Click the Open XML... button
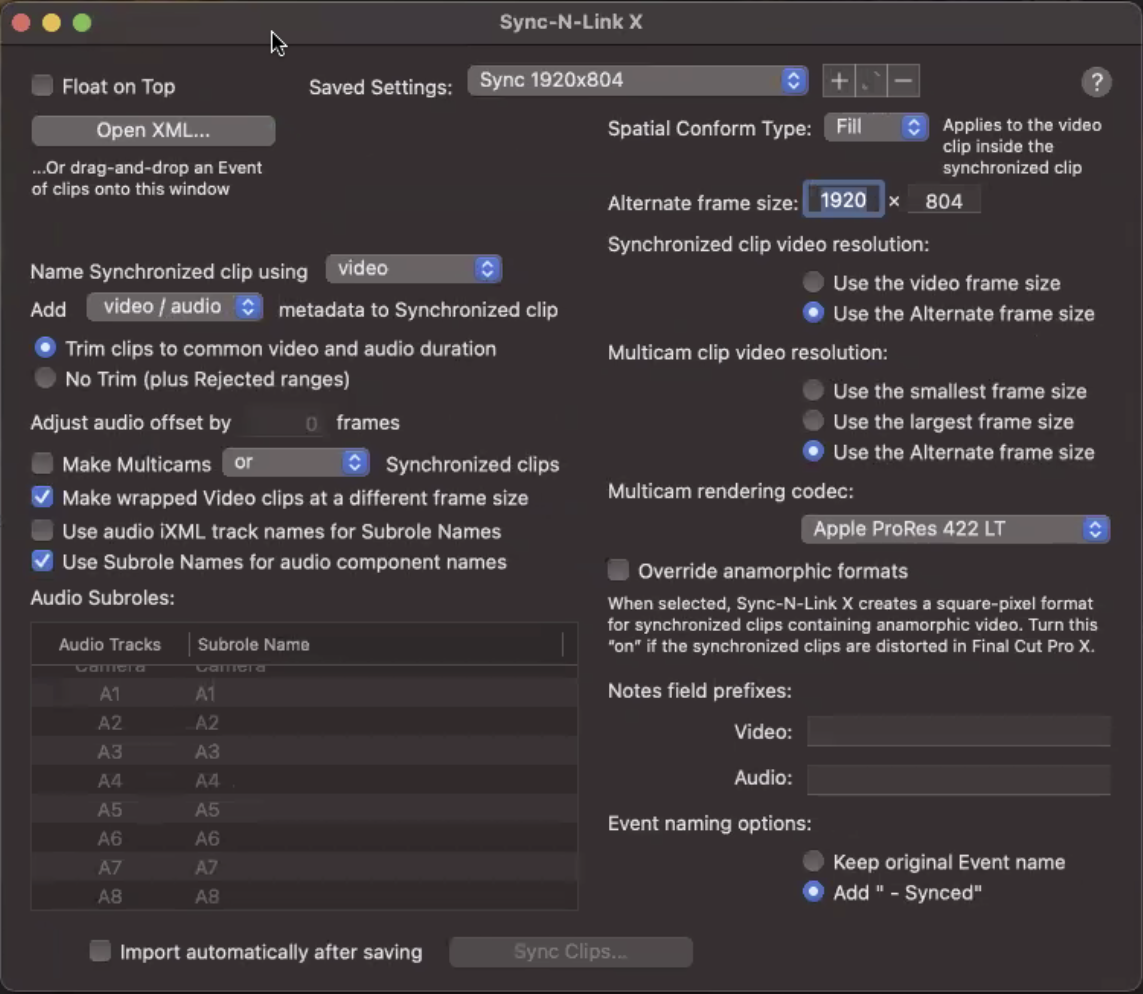 point(153,131)
